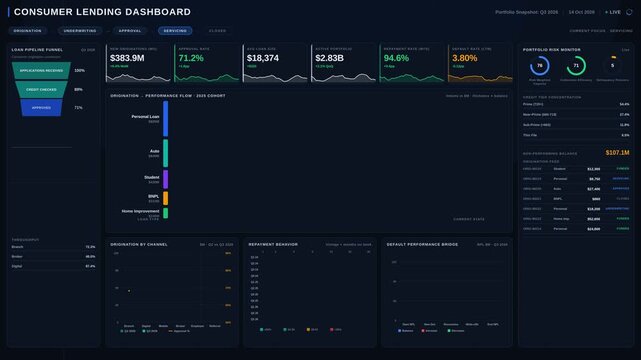Click the delinquency gauge showing 5
This screenshot has width=641, height=360.
612,66
